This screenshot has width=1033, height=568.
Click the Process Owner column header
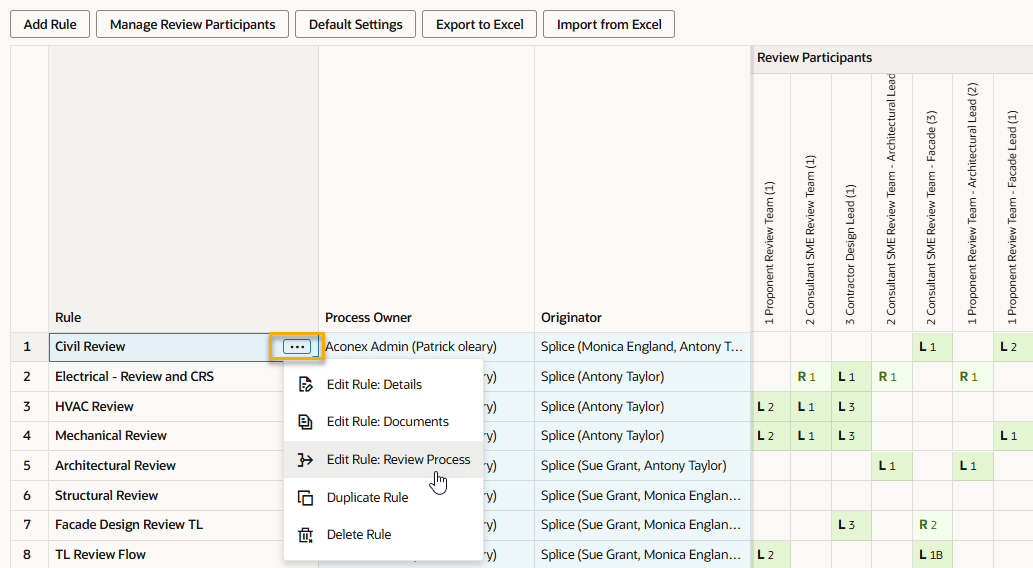point(368,318)
